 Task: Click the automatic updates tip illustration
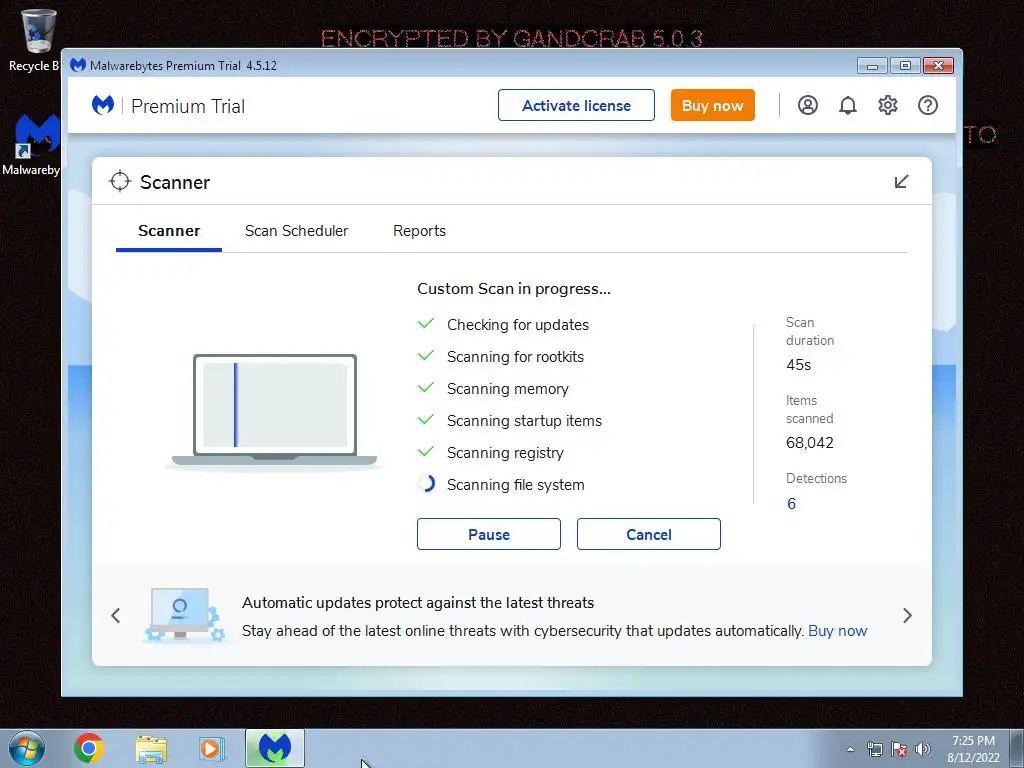click(185, 615)
